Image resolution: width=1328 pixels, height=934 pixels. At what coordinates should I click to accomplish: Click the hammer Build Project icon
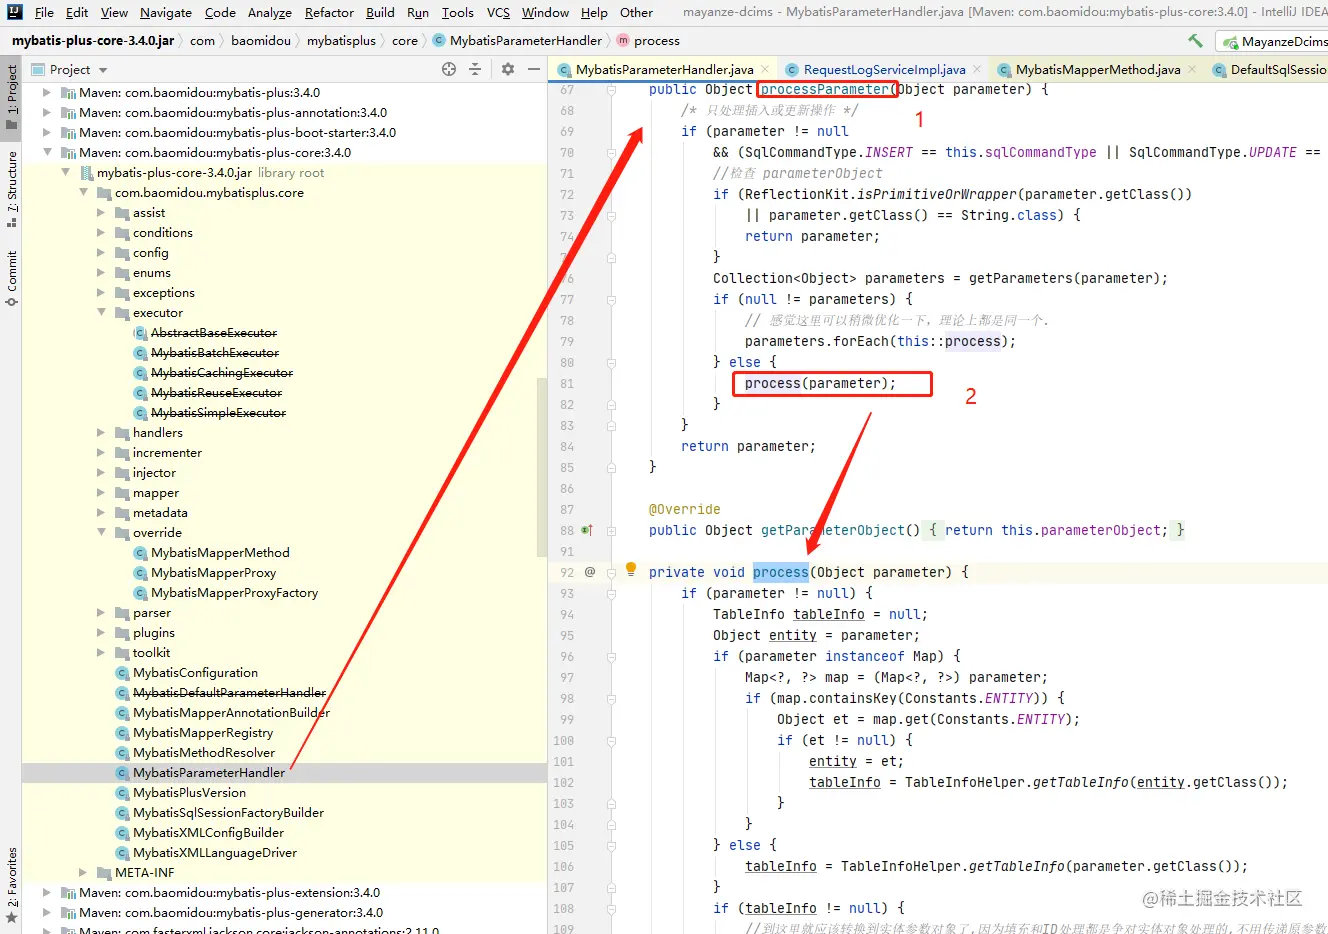pos(1195,41)
